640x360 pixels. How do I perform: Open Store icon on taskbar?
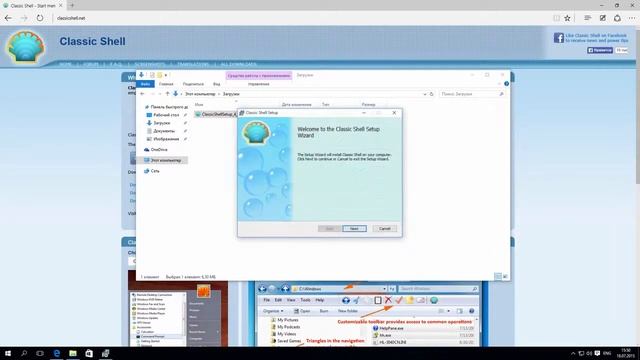[x=89, y=353]
